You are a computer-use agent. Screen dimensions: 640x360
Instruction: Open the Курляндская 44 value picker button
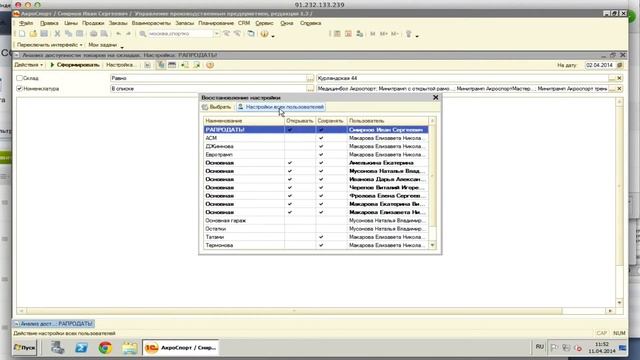pyautogui.click(x=611, y=78)
